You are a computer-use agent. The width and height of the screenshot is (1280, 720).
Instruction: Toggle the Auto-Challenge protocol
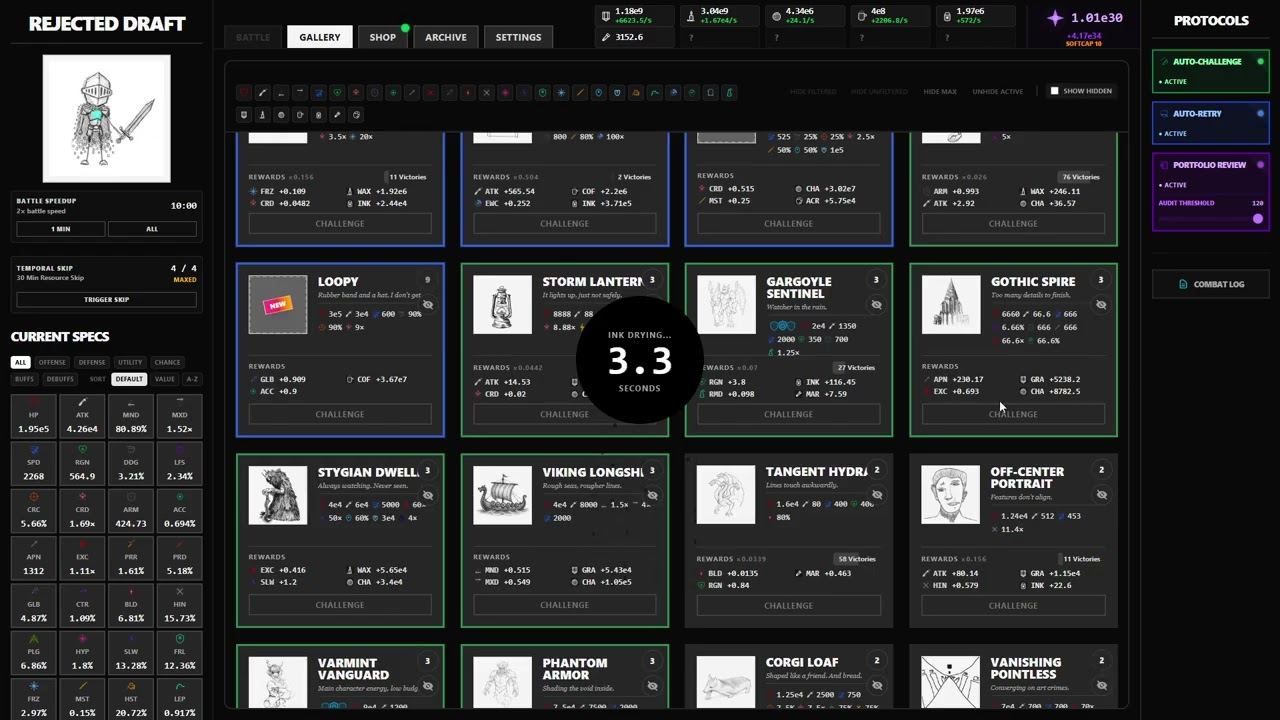click(1210, 72)
